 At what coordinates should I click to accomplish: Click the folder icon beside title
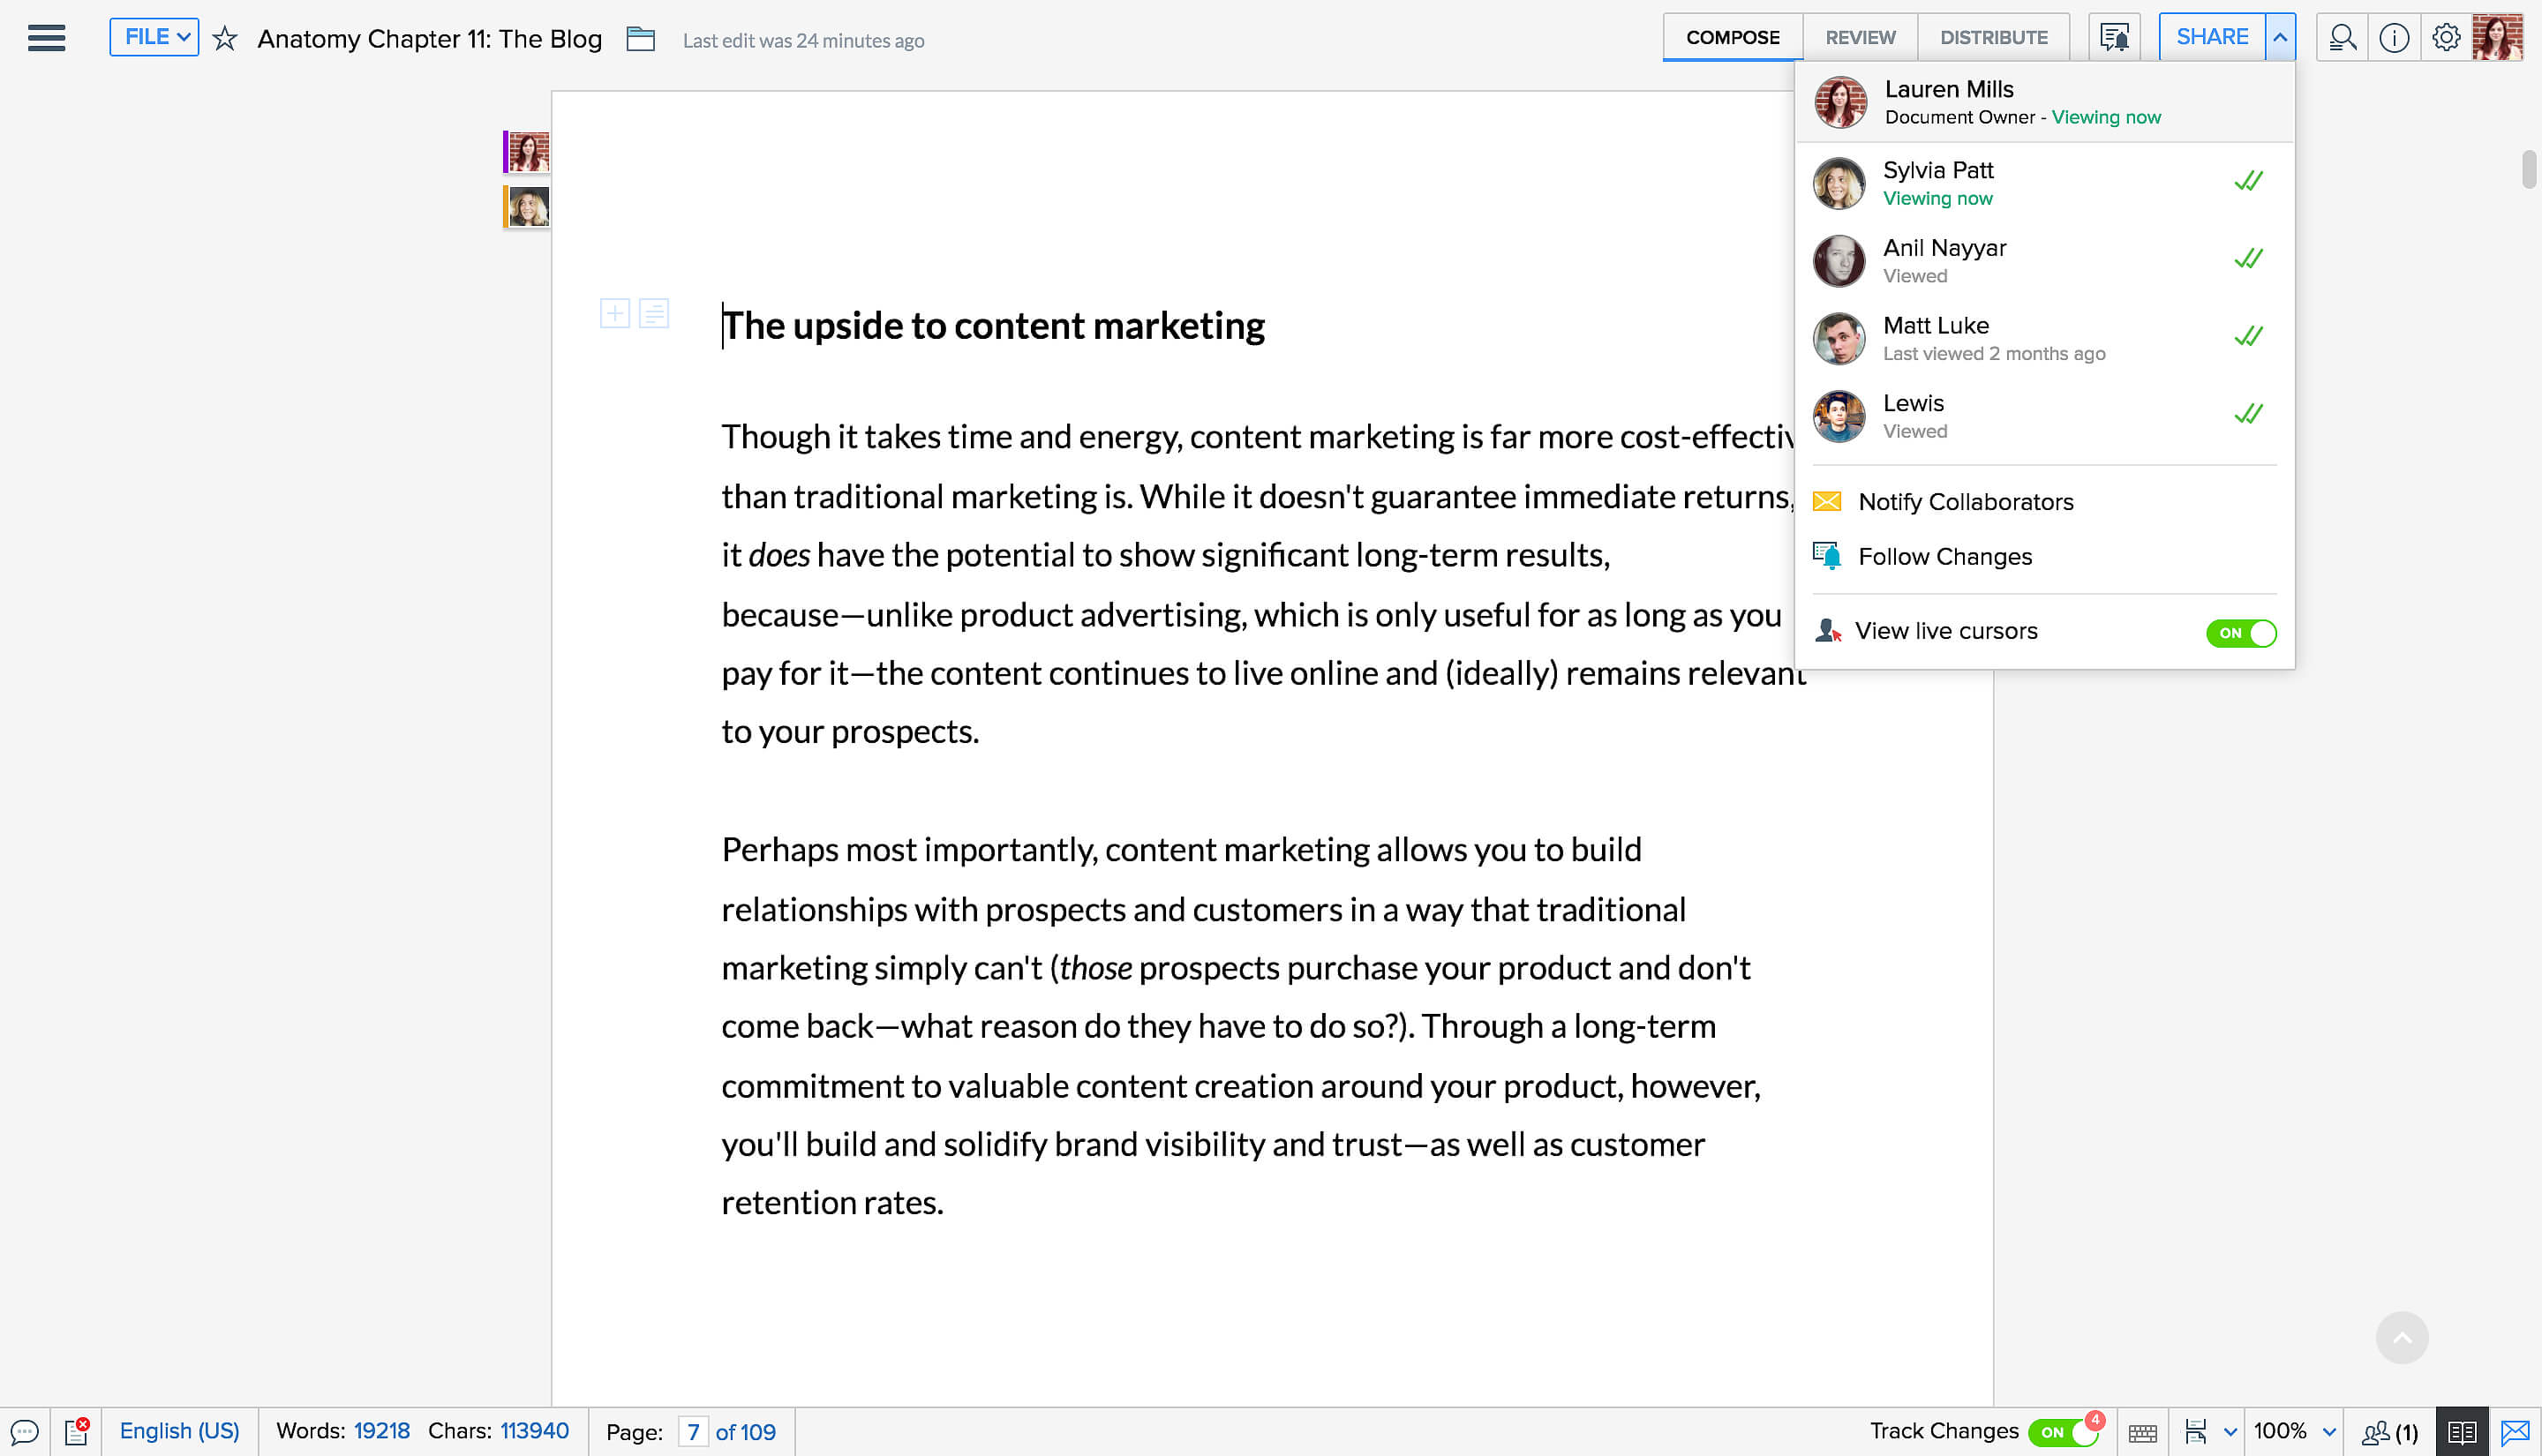coord(640,39)
